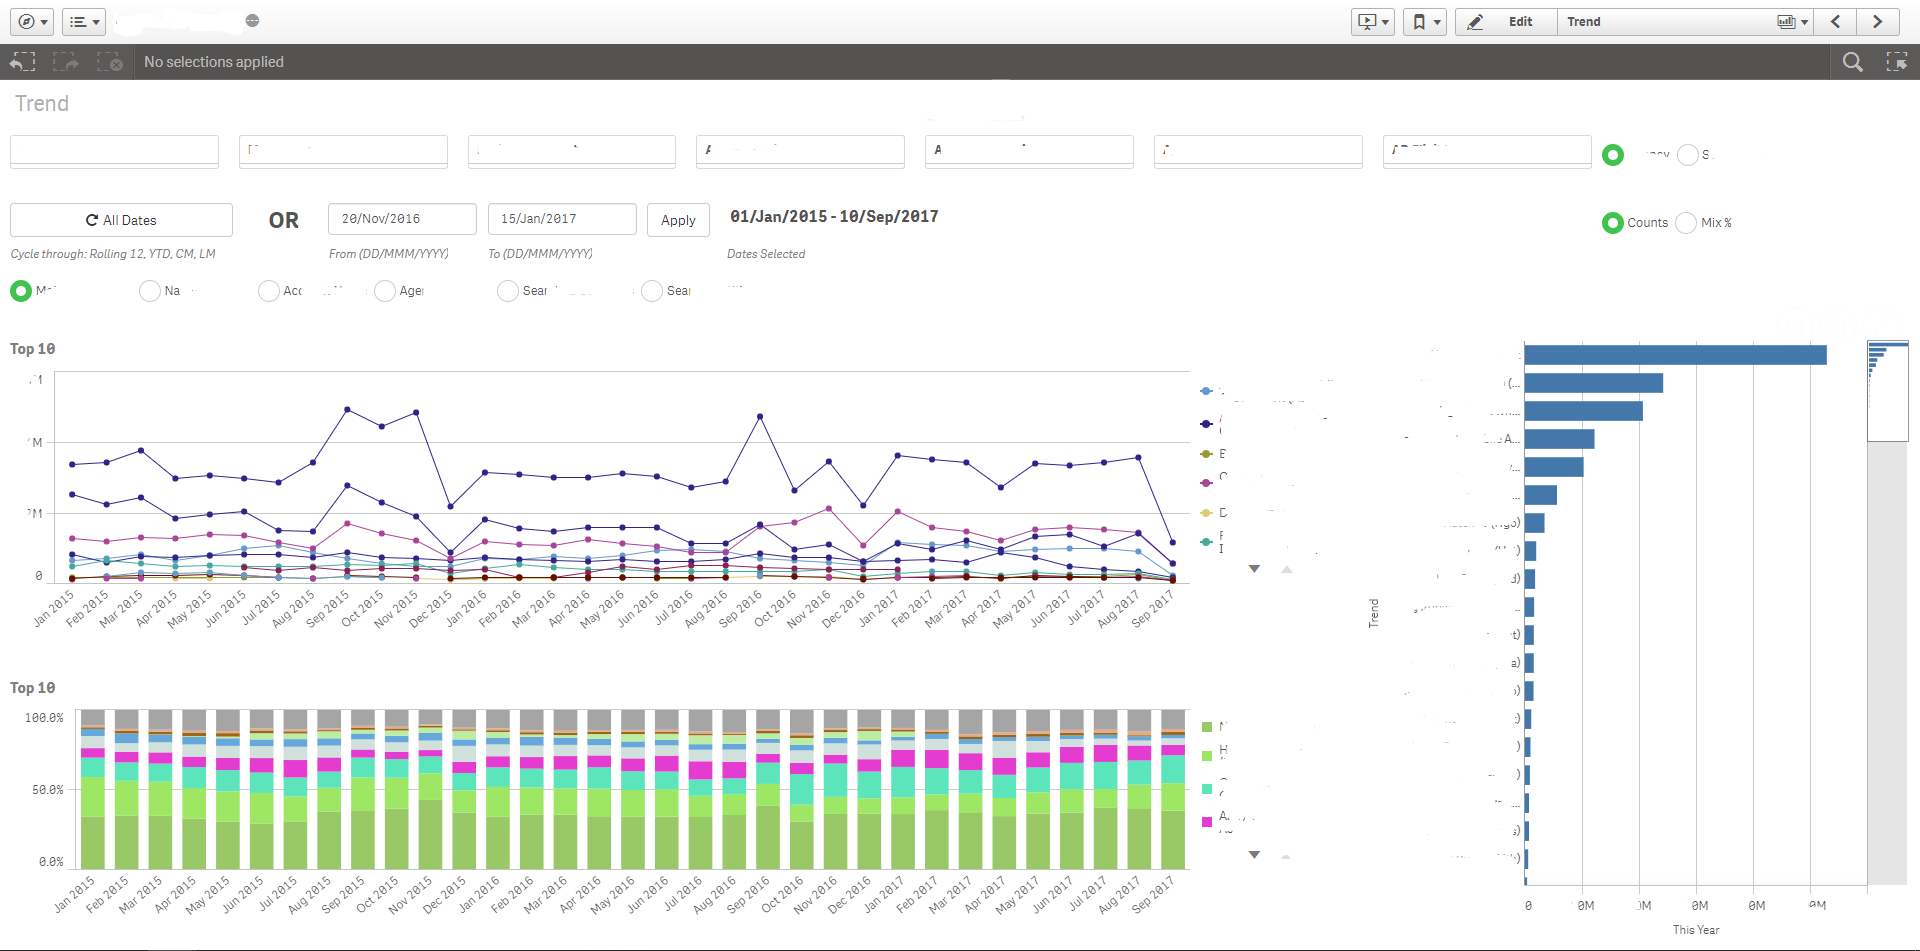Click the clear all selections icon
1920x951 pixels.
tap(111, 62)
